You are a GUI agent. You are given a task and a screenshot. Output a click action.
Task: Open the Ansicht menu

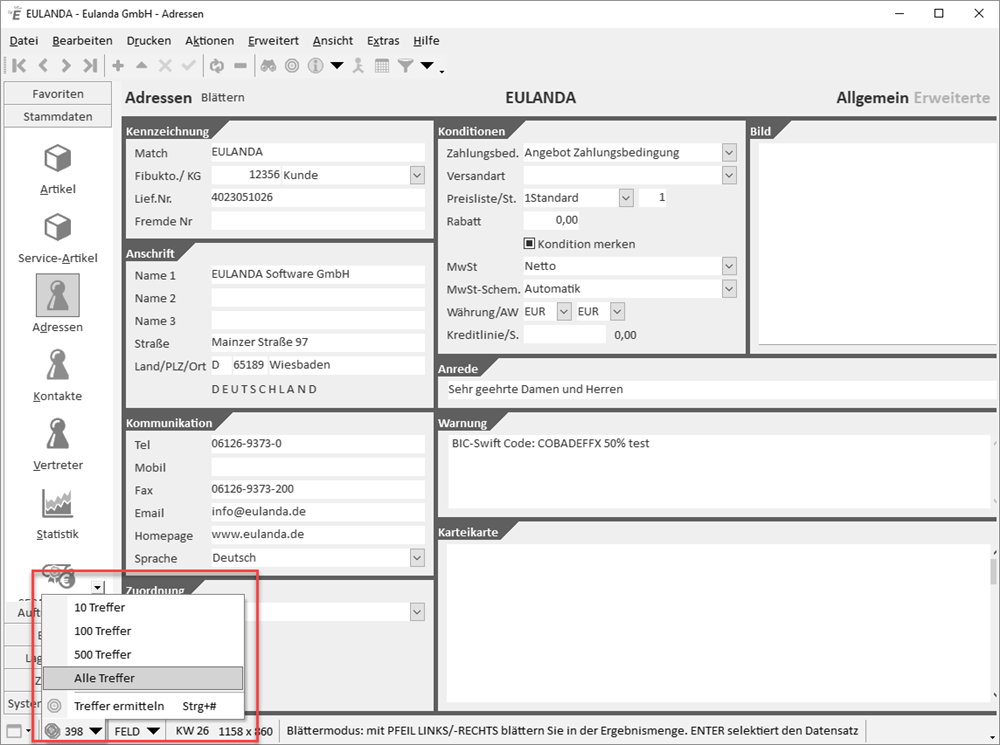tap(332, 40)
